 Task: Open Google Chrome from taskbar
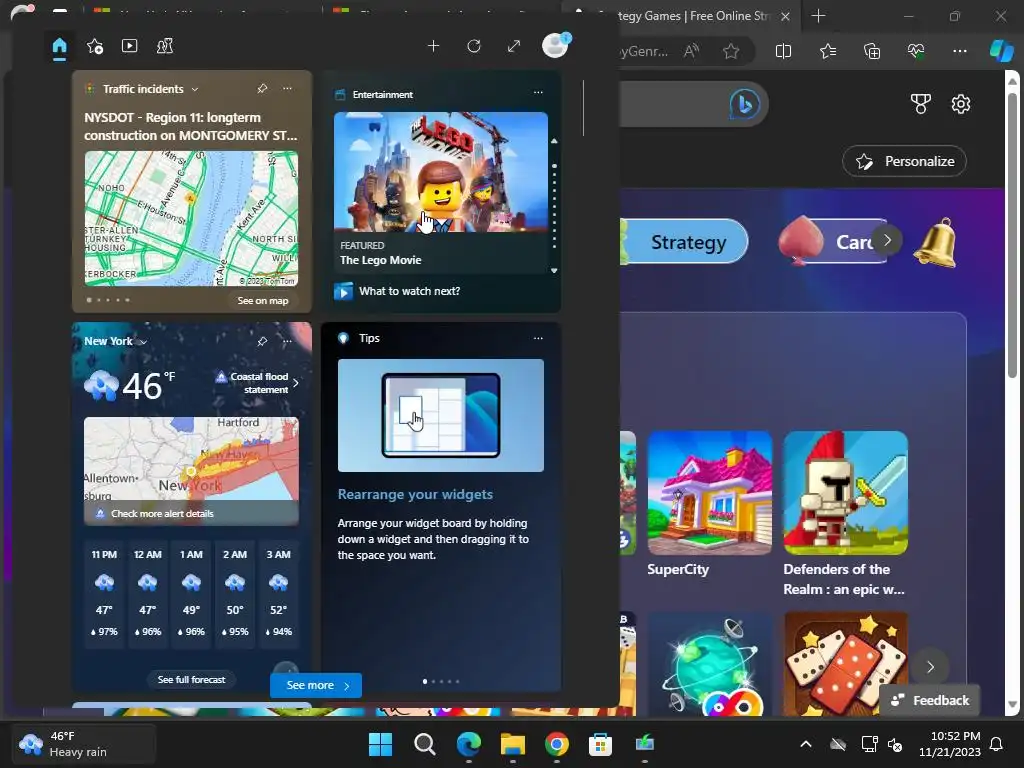pos(556,744)
